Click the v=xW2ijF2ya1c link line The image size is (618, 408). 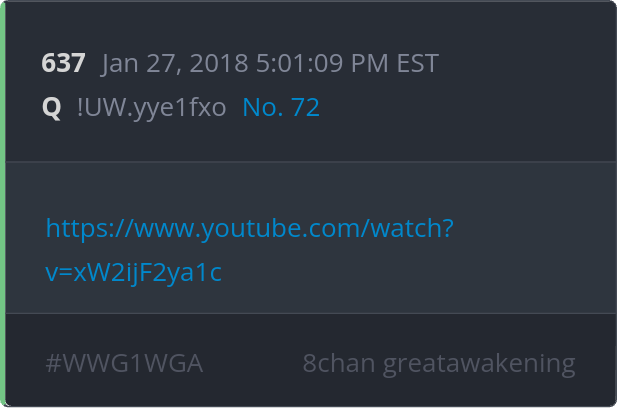pos(134,273)
